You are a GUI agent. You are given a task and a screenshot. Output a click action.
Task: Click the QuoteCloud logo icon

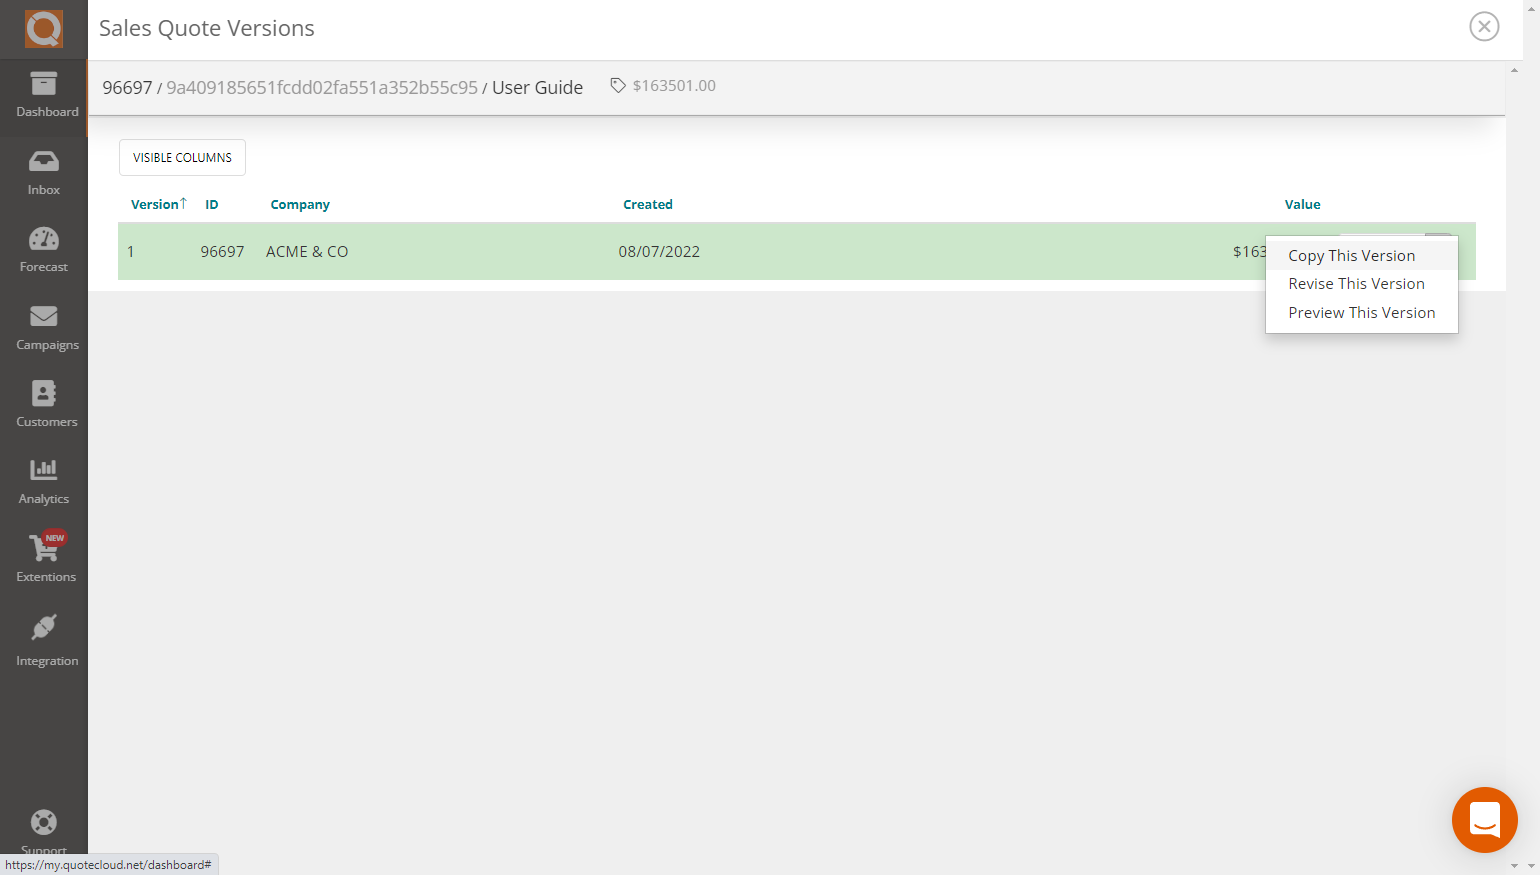pyautogui.click(x=44, y=28)
